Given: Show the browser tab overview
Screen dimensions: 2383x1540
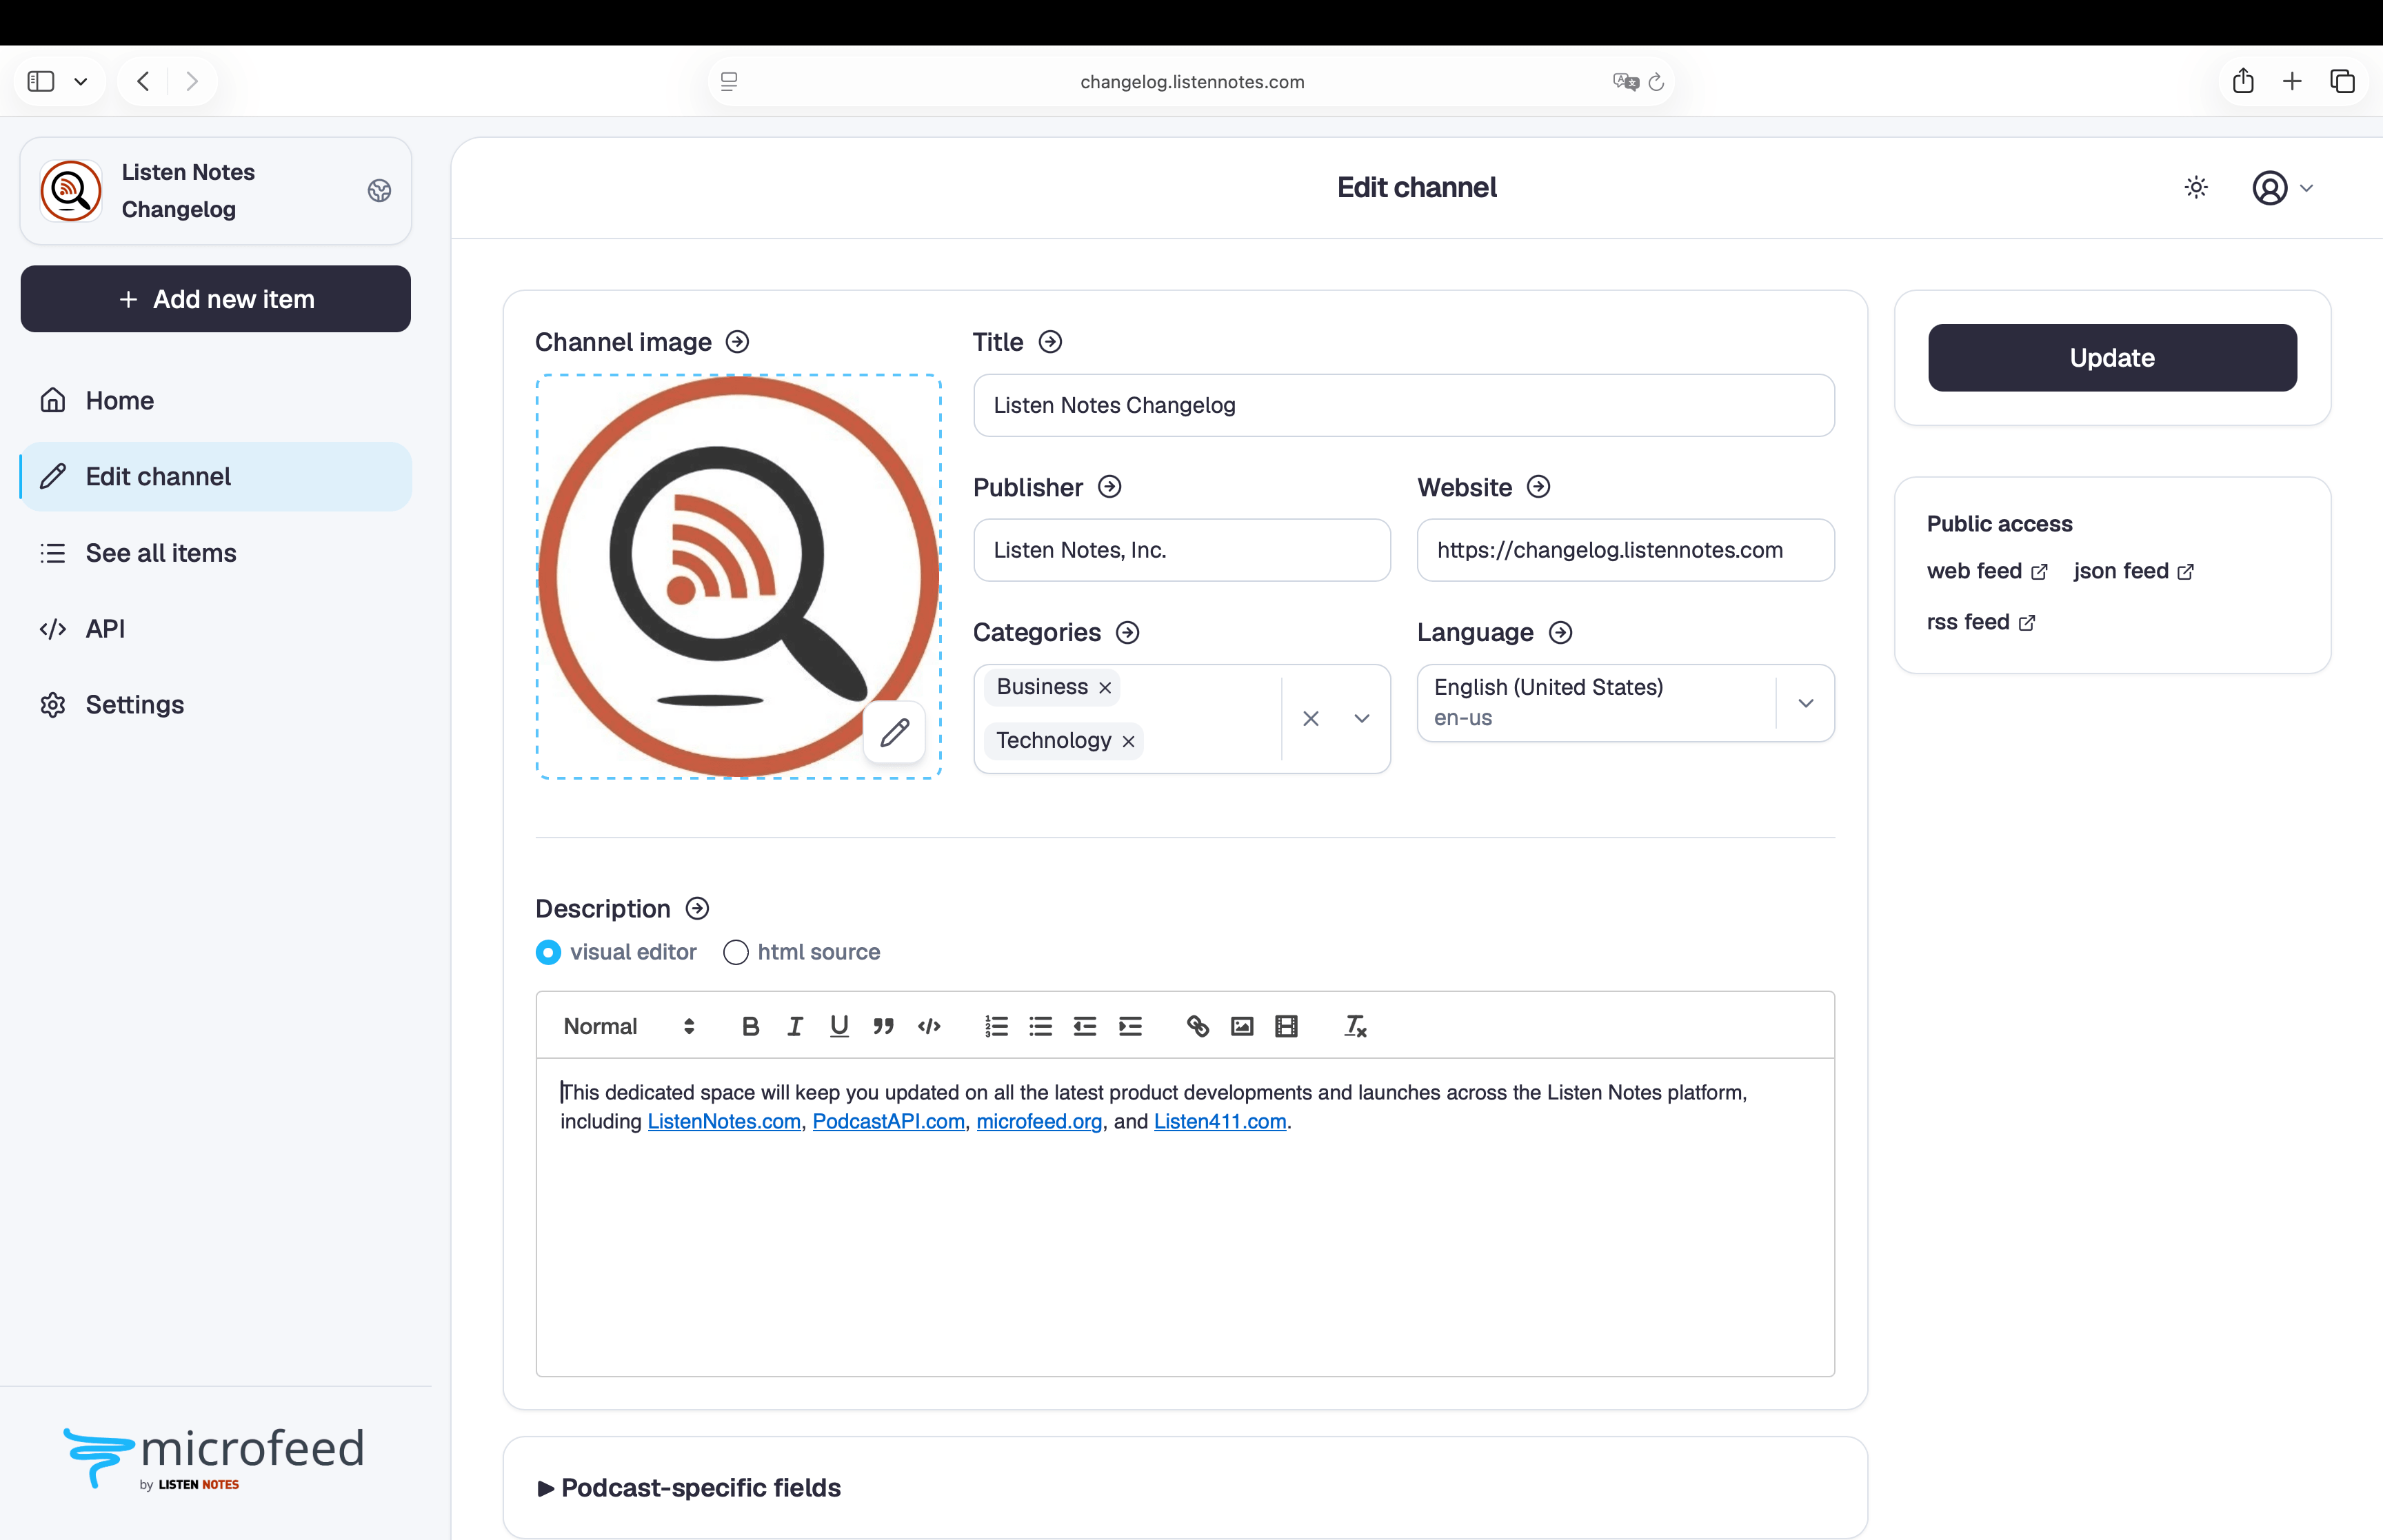Looking at the screenshot, I should point(2342,81).
